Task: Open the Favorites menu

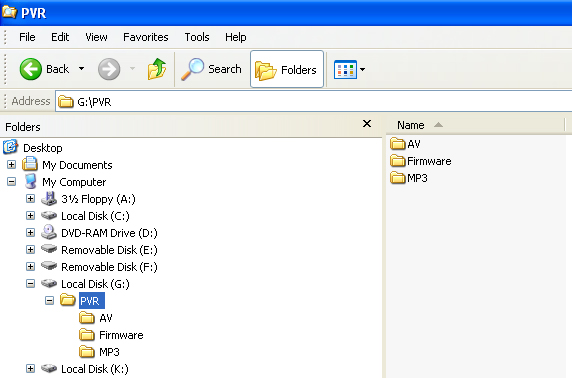Action: 146,37
